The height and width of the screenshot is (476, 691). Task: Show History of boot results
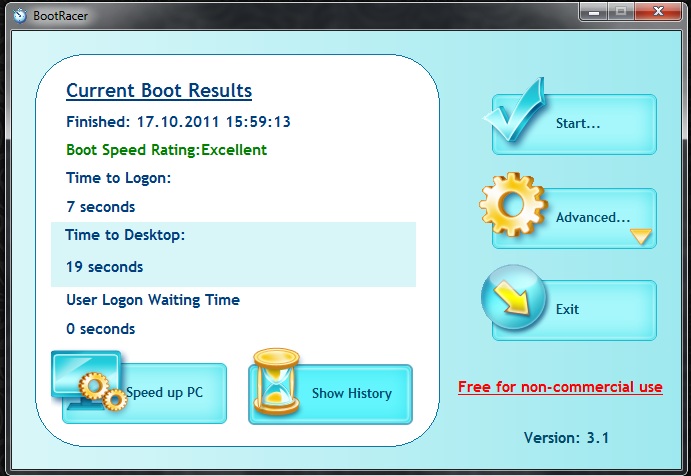[331, 394]
